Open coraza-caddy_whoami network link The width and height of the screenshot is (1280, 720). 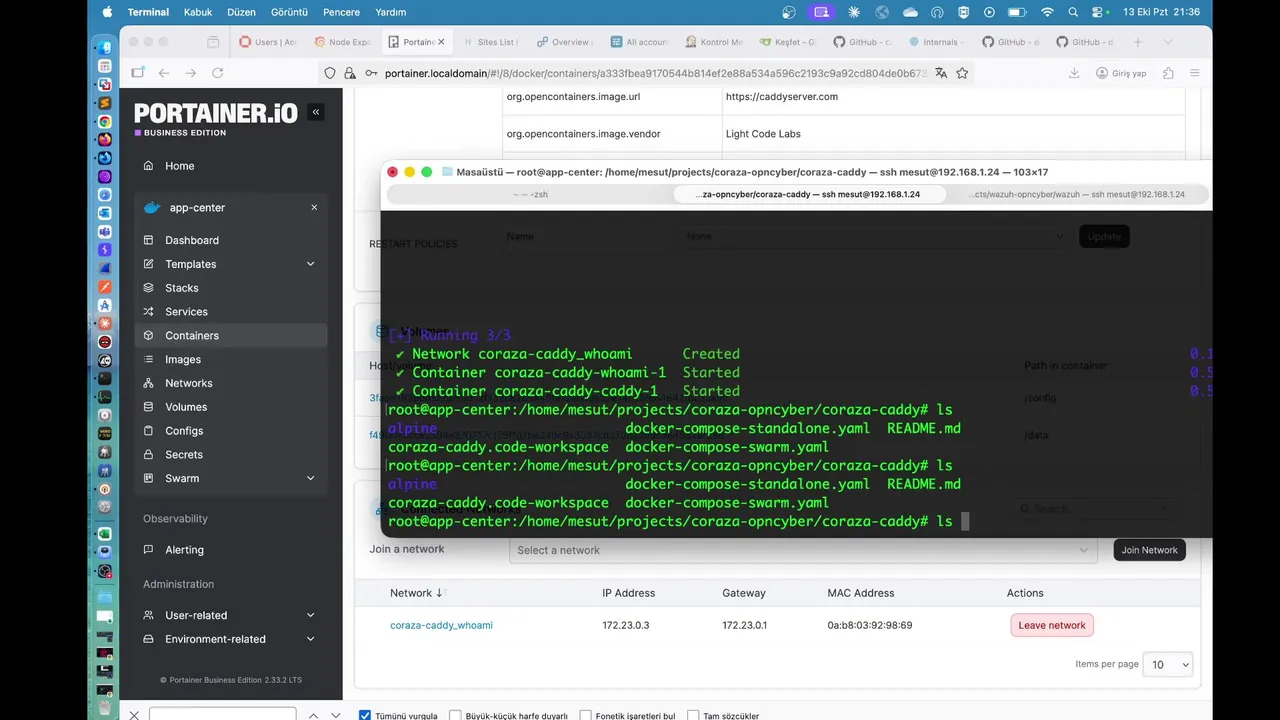tap(441, 625)
